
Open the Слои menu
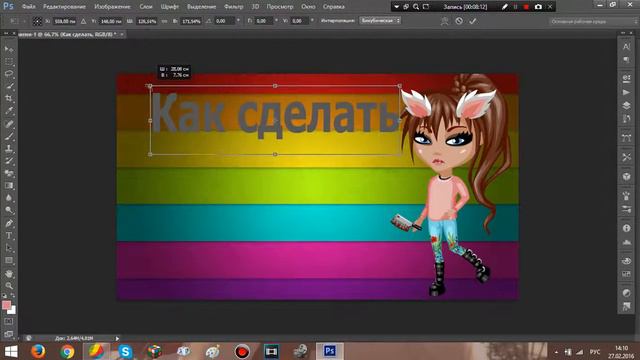[146, 7]
